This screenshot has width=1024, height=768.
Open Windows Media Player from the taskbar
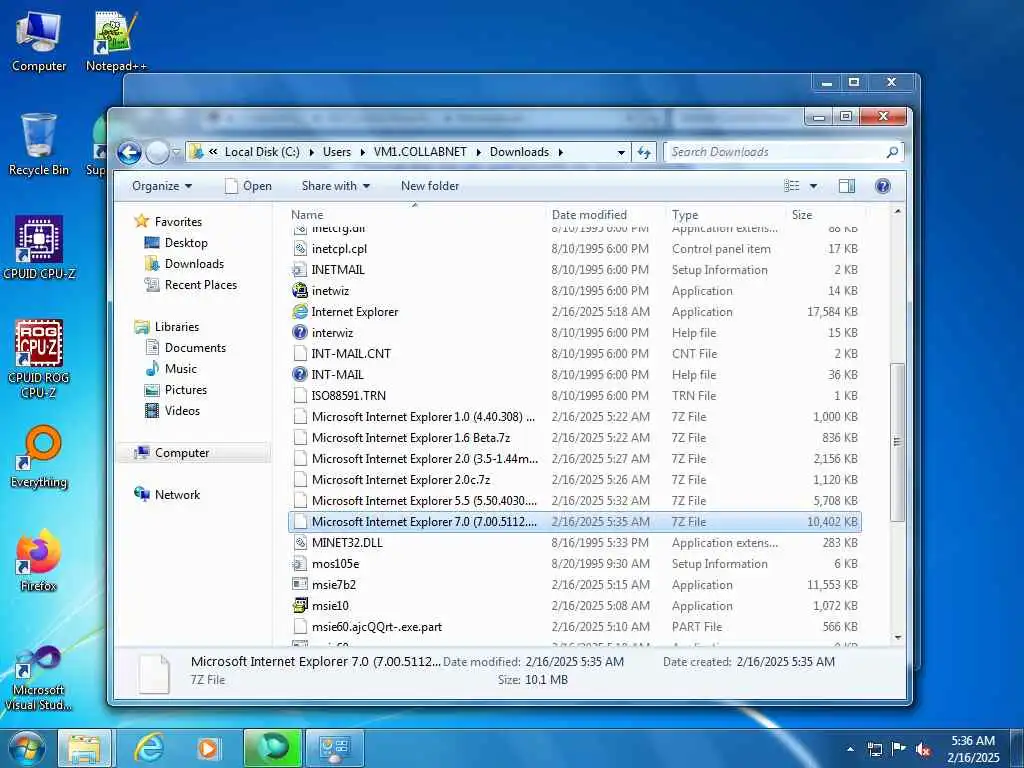click(x=208, y=748)
